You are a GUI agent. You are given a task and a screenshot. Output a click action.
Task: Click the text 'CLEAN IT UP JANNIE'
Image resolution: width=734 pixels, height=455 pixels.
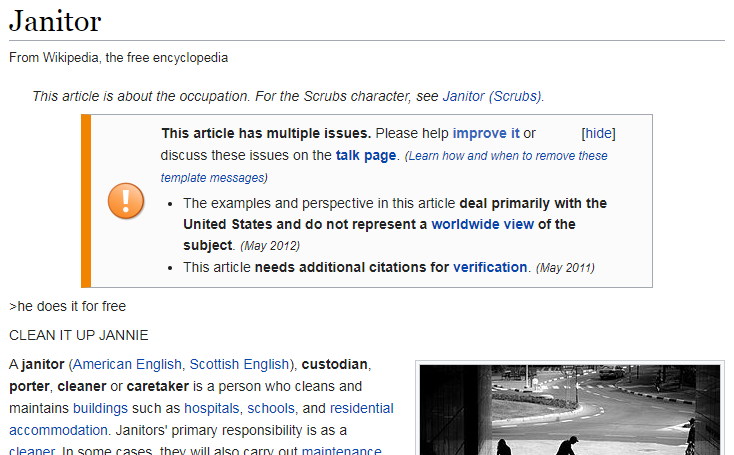pyautogui.click(x=79, y=335)
